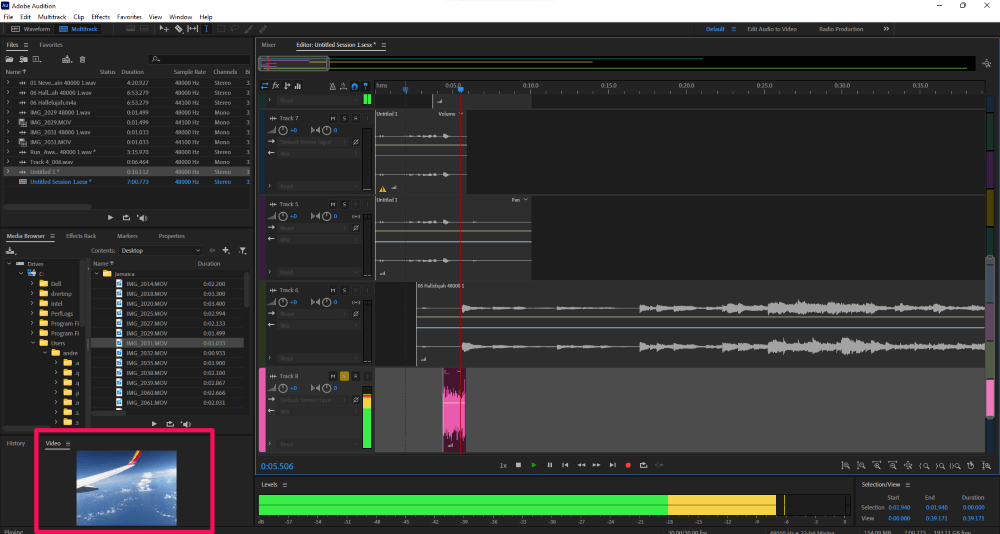Screen dimensions: 1000x534
Task: Switch to the Markers tab
Action: point(127,236)
